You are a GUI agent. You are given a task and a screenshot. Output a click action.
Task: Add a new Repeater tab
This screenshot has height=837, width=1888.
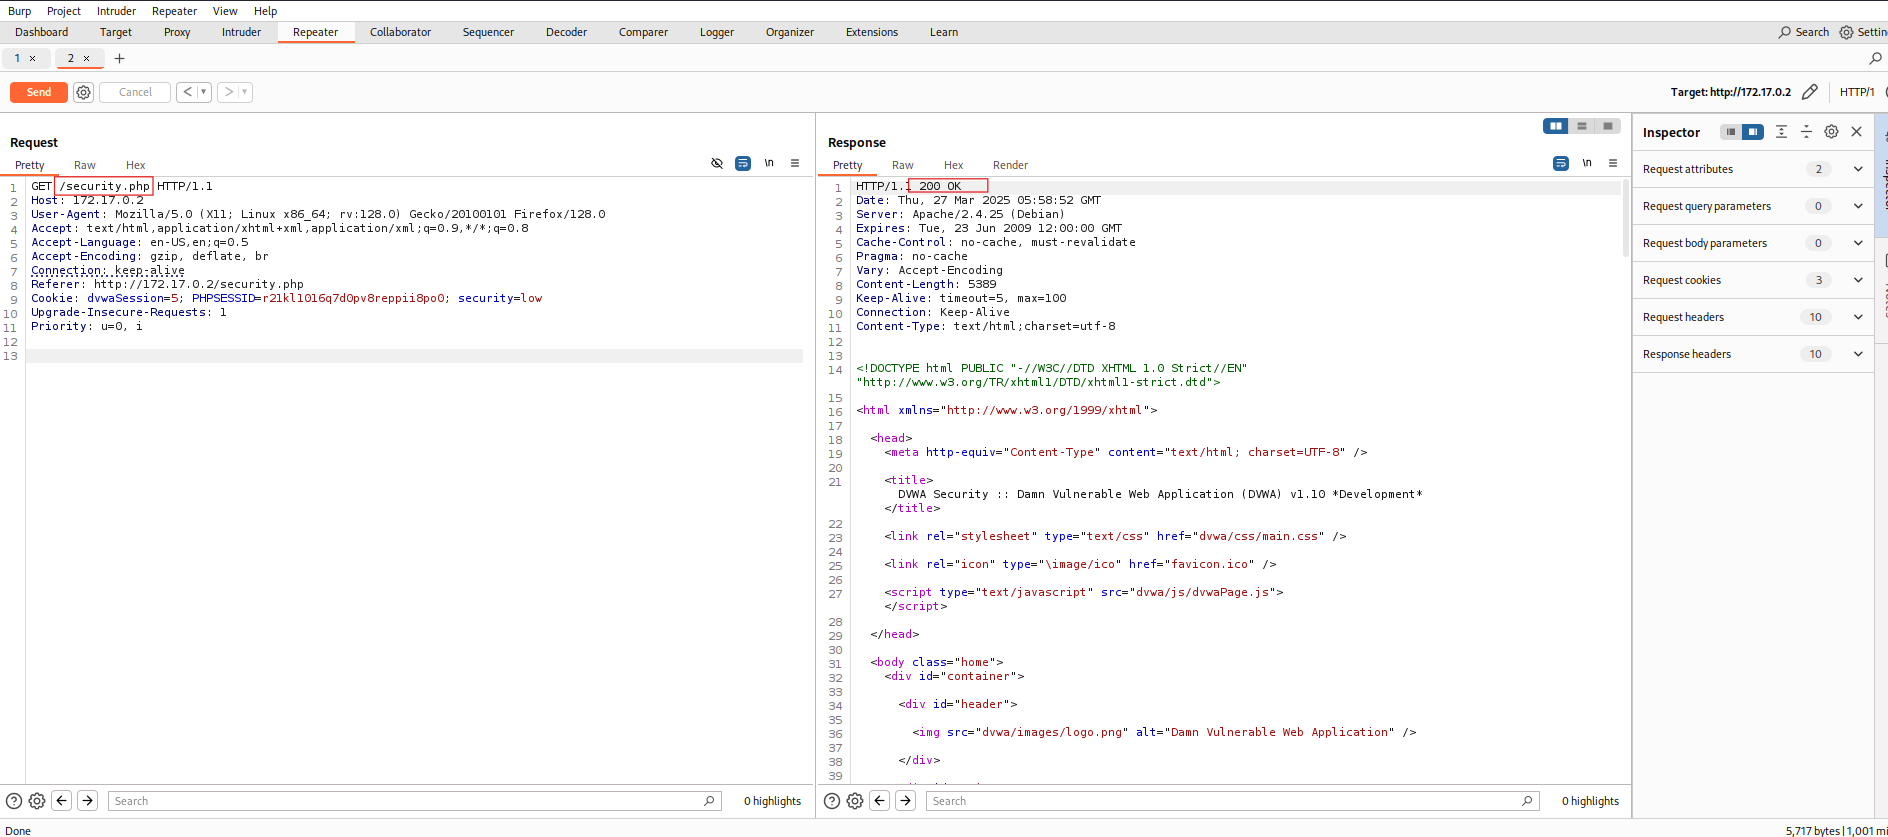pos(119,58)
